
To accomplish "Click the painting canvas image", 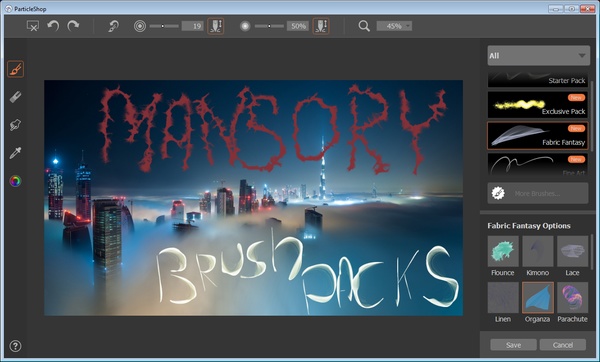I will [253, 198].
